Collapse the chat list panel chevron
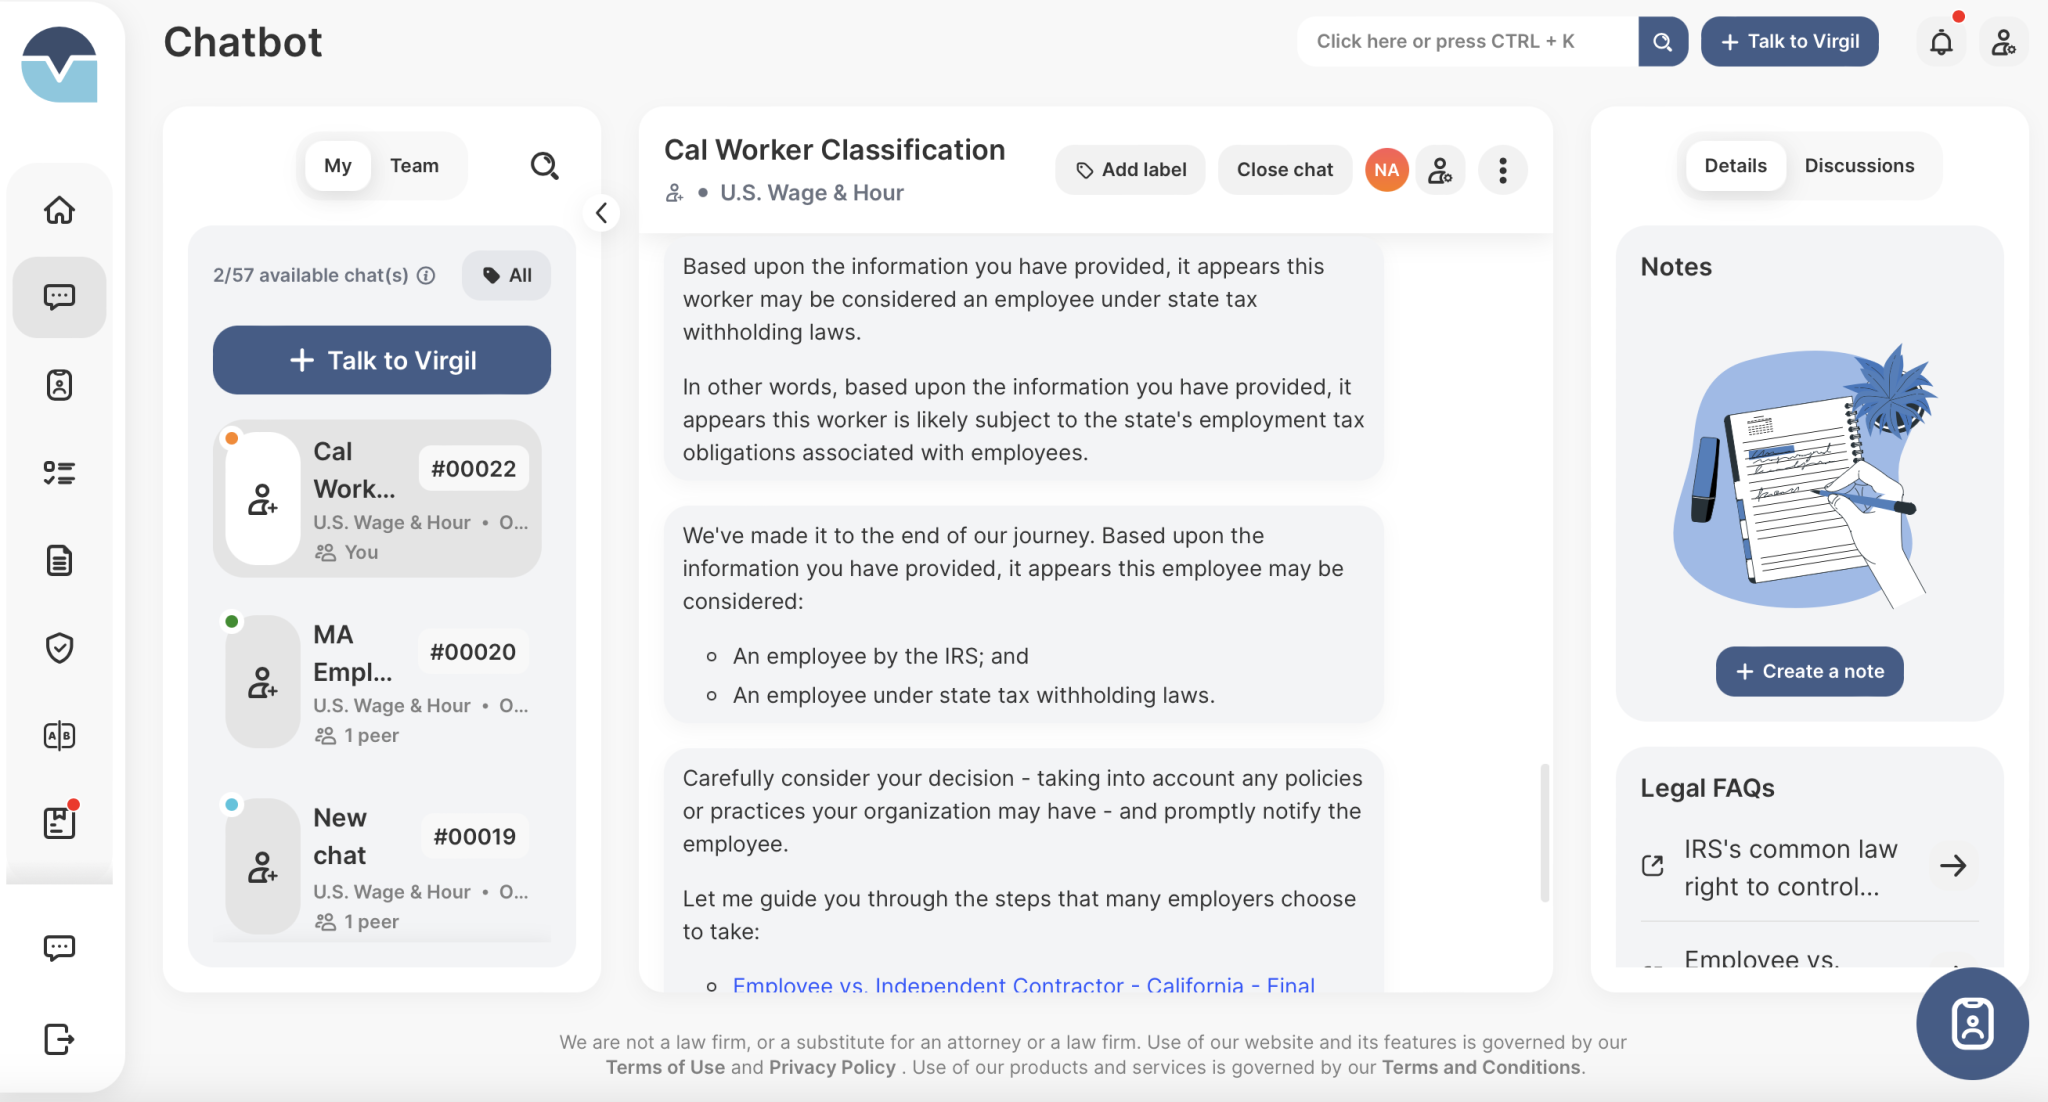This screenshot has height=1102, width=2048. click(601, 213)
